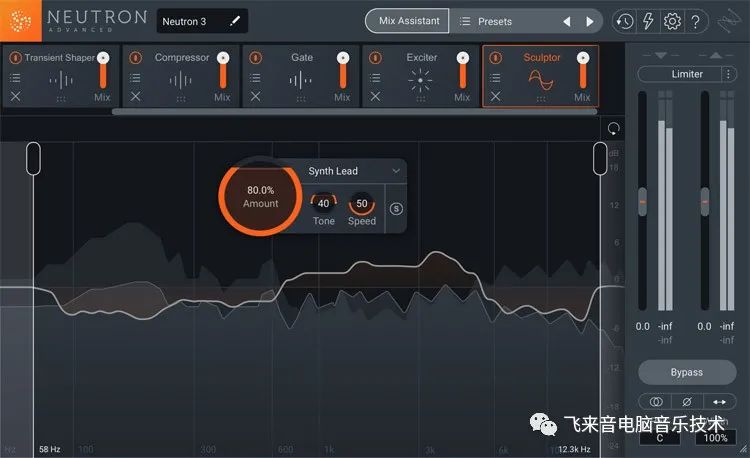
Task: Click the output threshold up triangle
Action: point(716,55)
